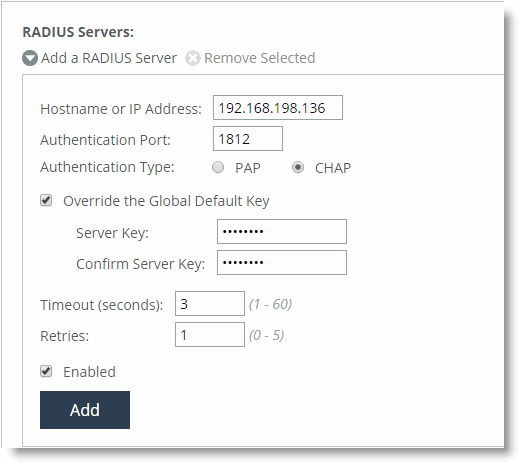The image size is (520, 464).
Task: Focus the Server Key password field
Action: click(282, 231)
